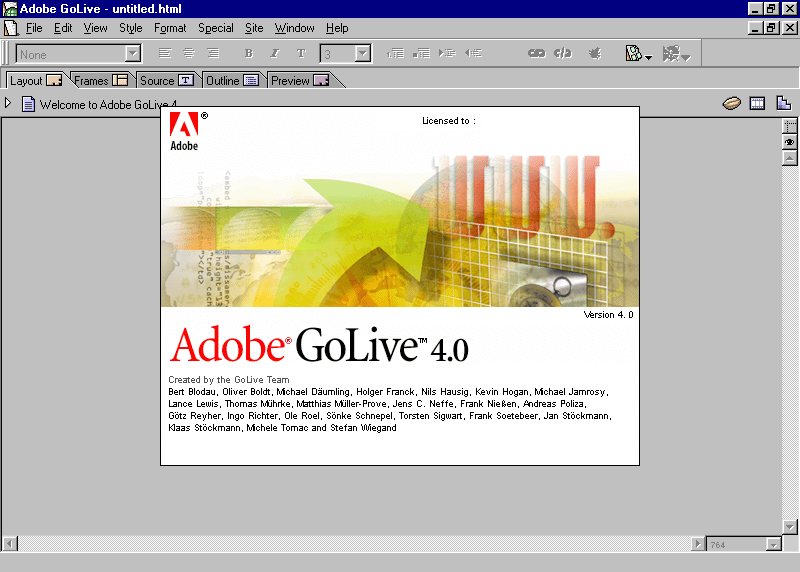800x572 pixels.
Task: Open the Help menu
Action: point(337,28)
